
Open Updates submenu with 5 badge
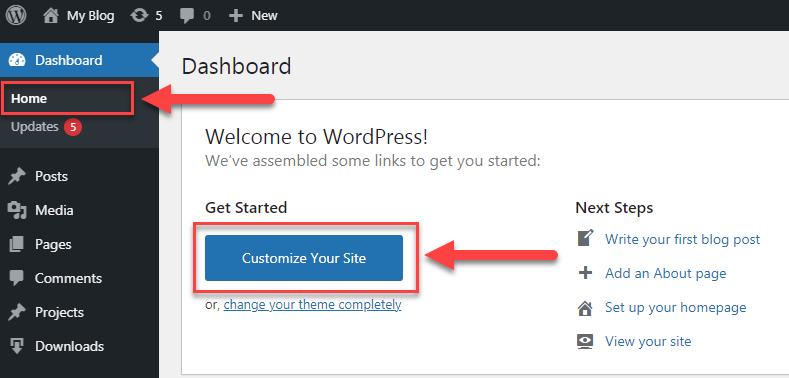click(x=46, y=127)
